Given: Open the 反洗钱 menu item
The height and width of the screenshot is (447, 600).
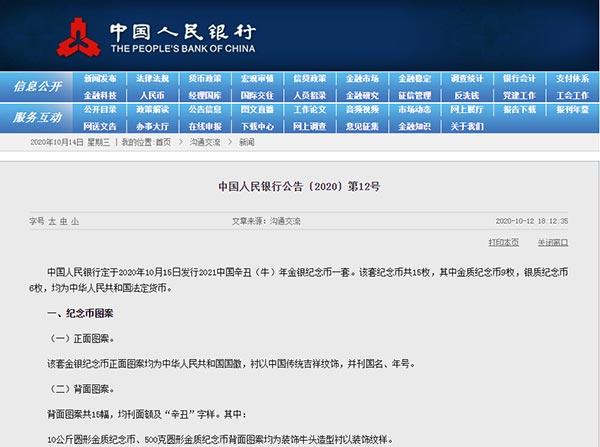Looking at the screenshot, I should click(467, 95).
